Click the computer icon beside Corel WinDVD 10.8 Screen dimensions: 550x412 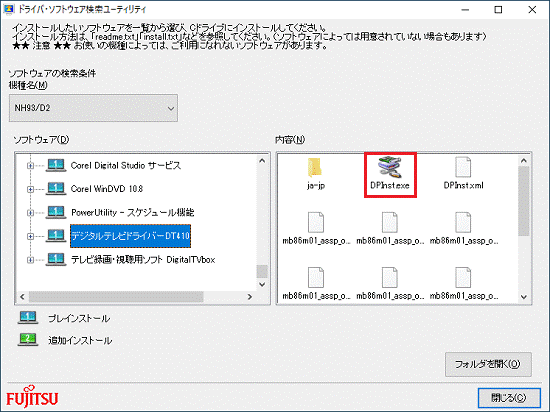coord(56,189)
